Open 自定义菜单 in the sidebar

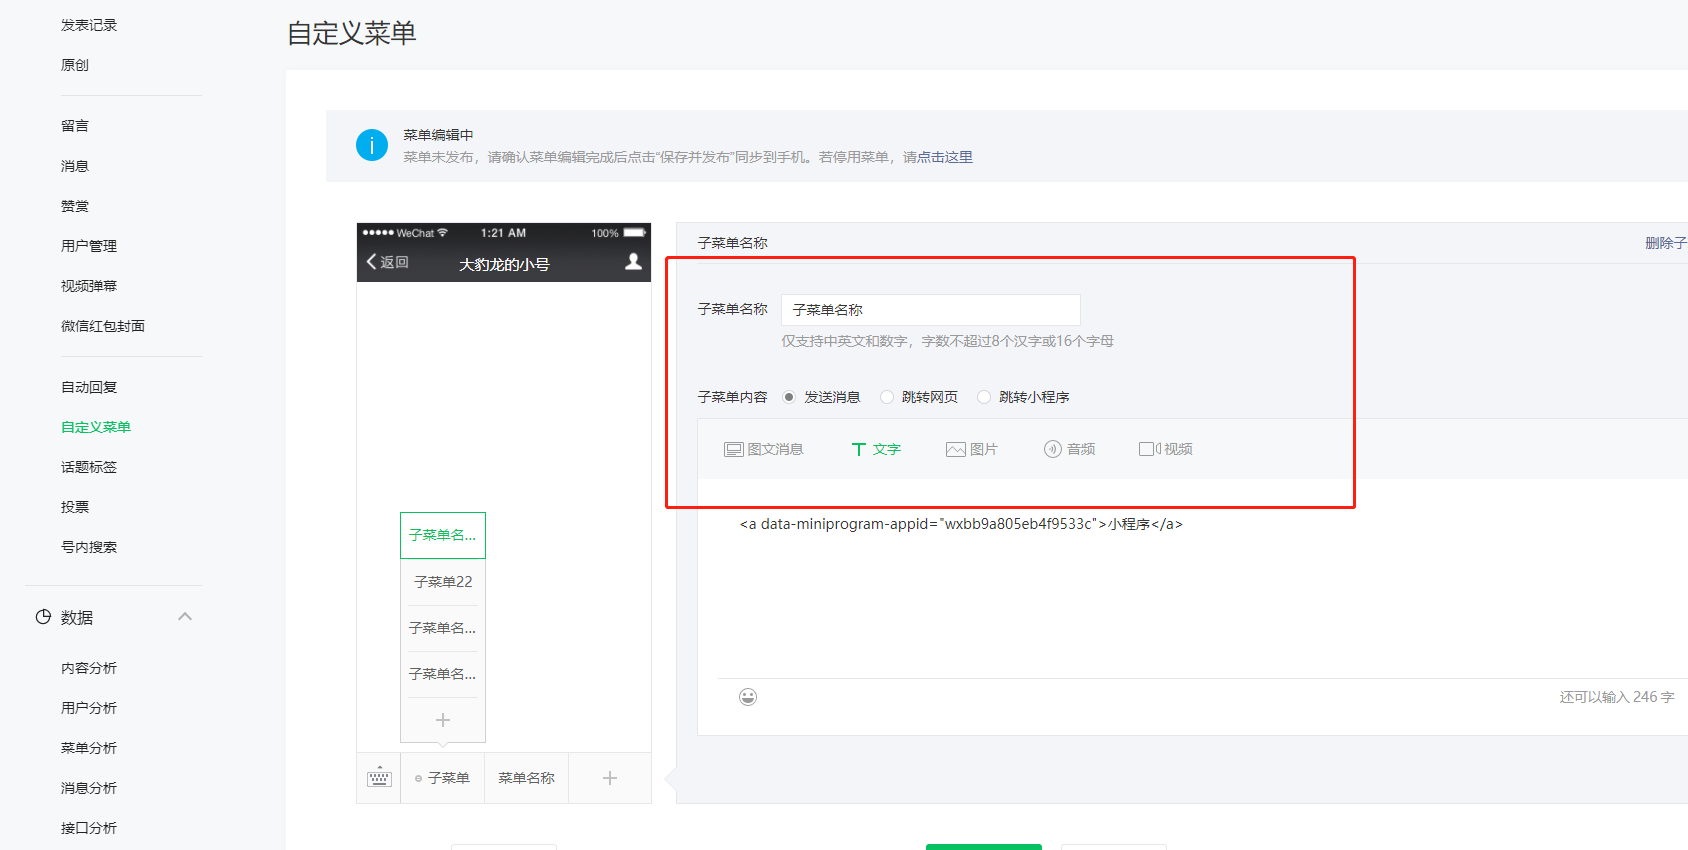coord(96,427)
